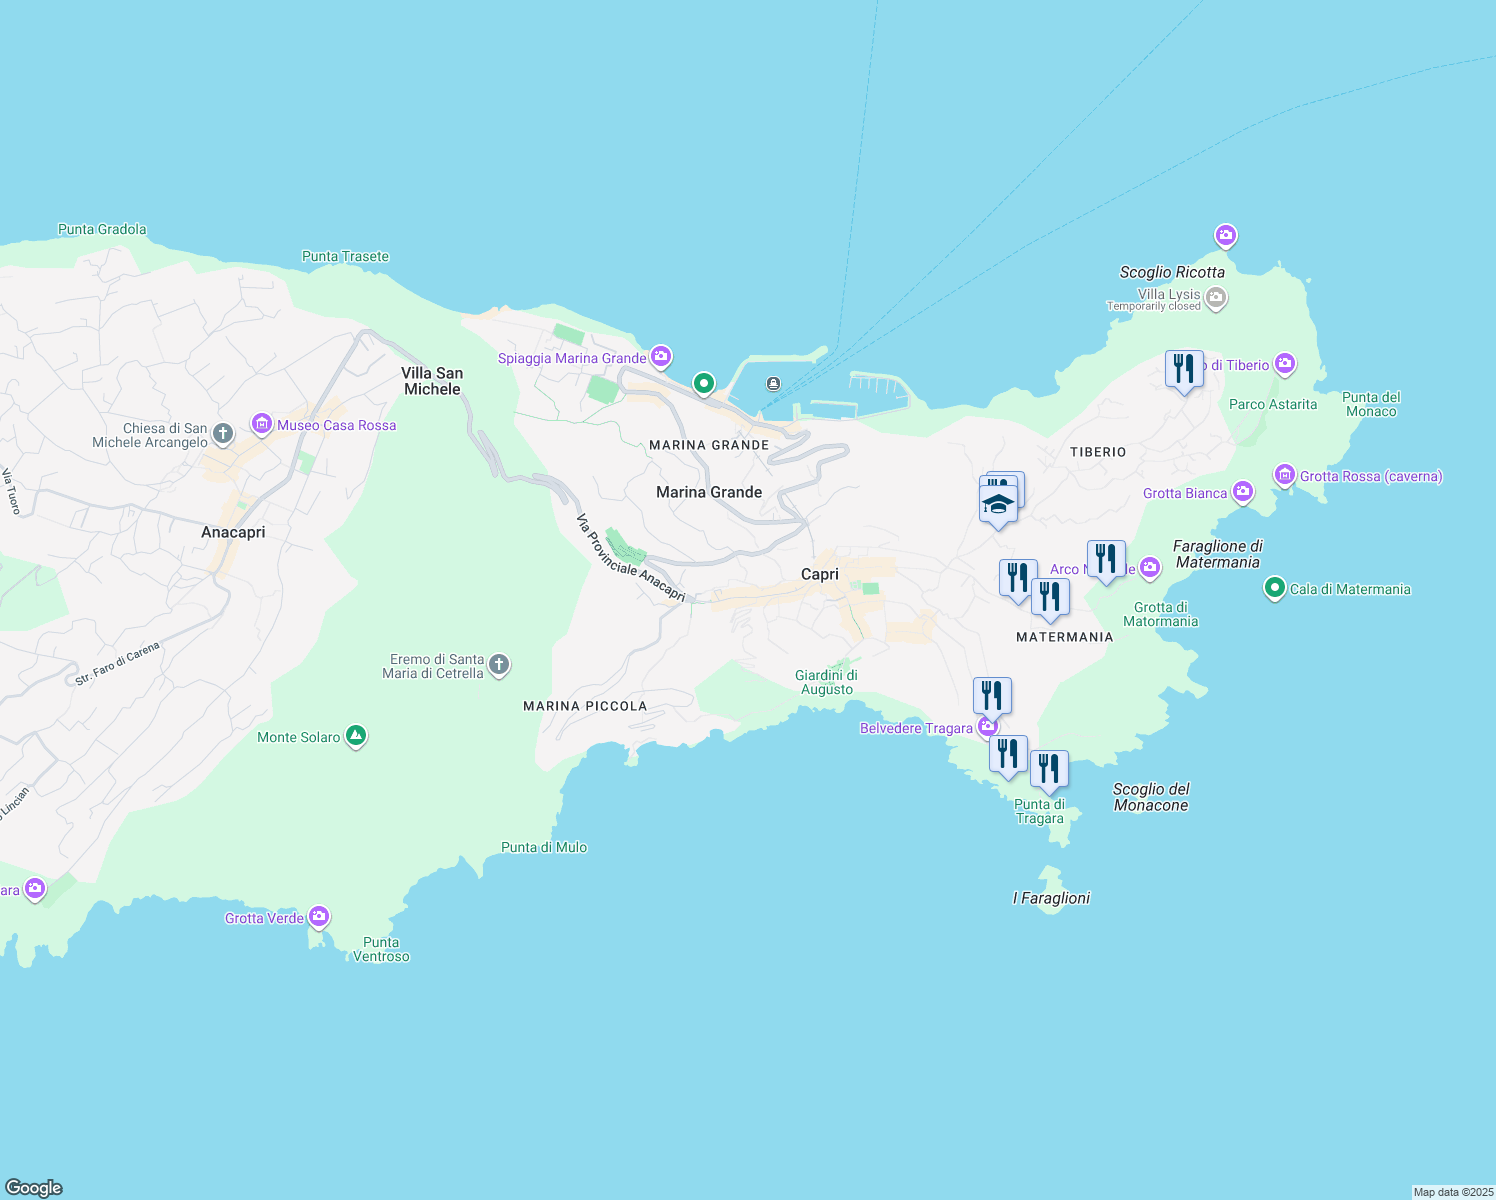Click the camera icon next to Grotta Bianca
Screen dimensions: 1496x1200
[1242, 492]
